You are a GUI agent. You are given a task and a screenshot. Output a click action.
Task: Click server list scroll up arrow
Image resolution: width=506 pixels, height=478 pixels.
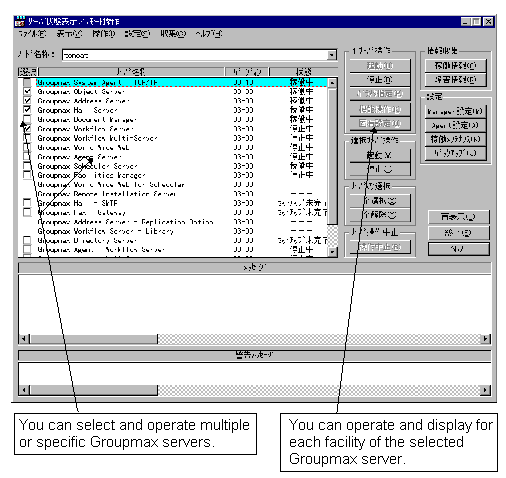(x=332, y=83)
